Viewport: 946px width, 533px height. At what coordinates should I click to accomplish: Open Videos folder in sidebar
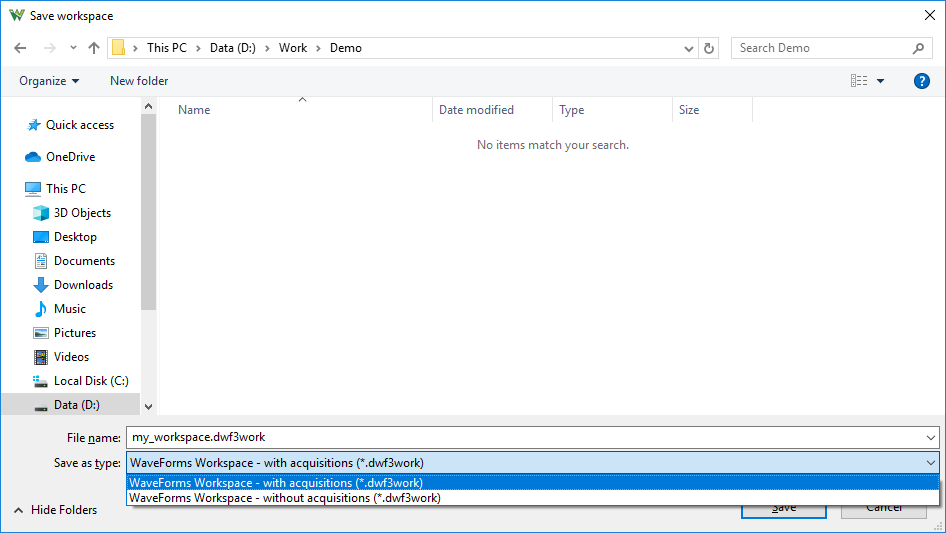tap(70, 357)
